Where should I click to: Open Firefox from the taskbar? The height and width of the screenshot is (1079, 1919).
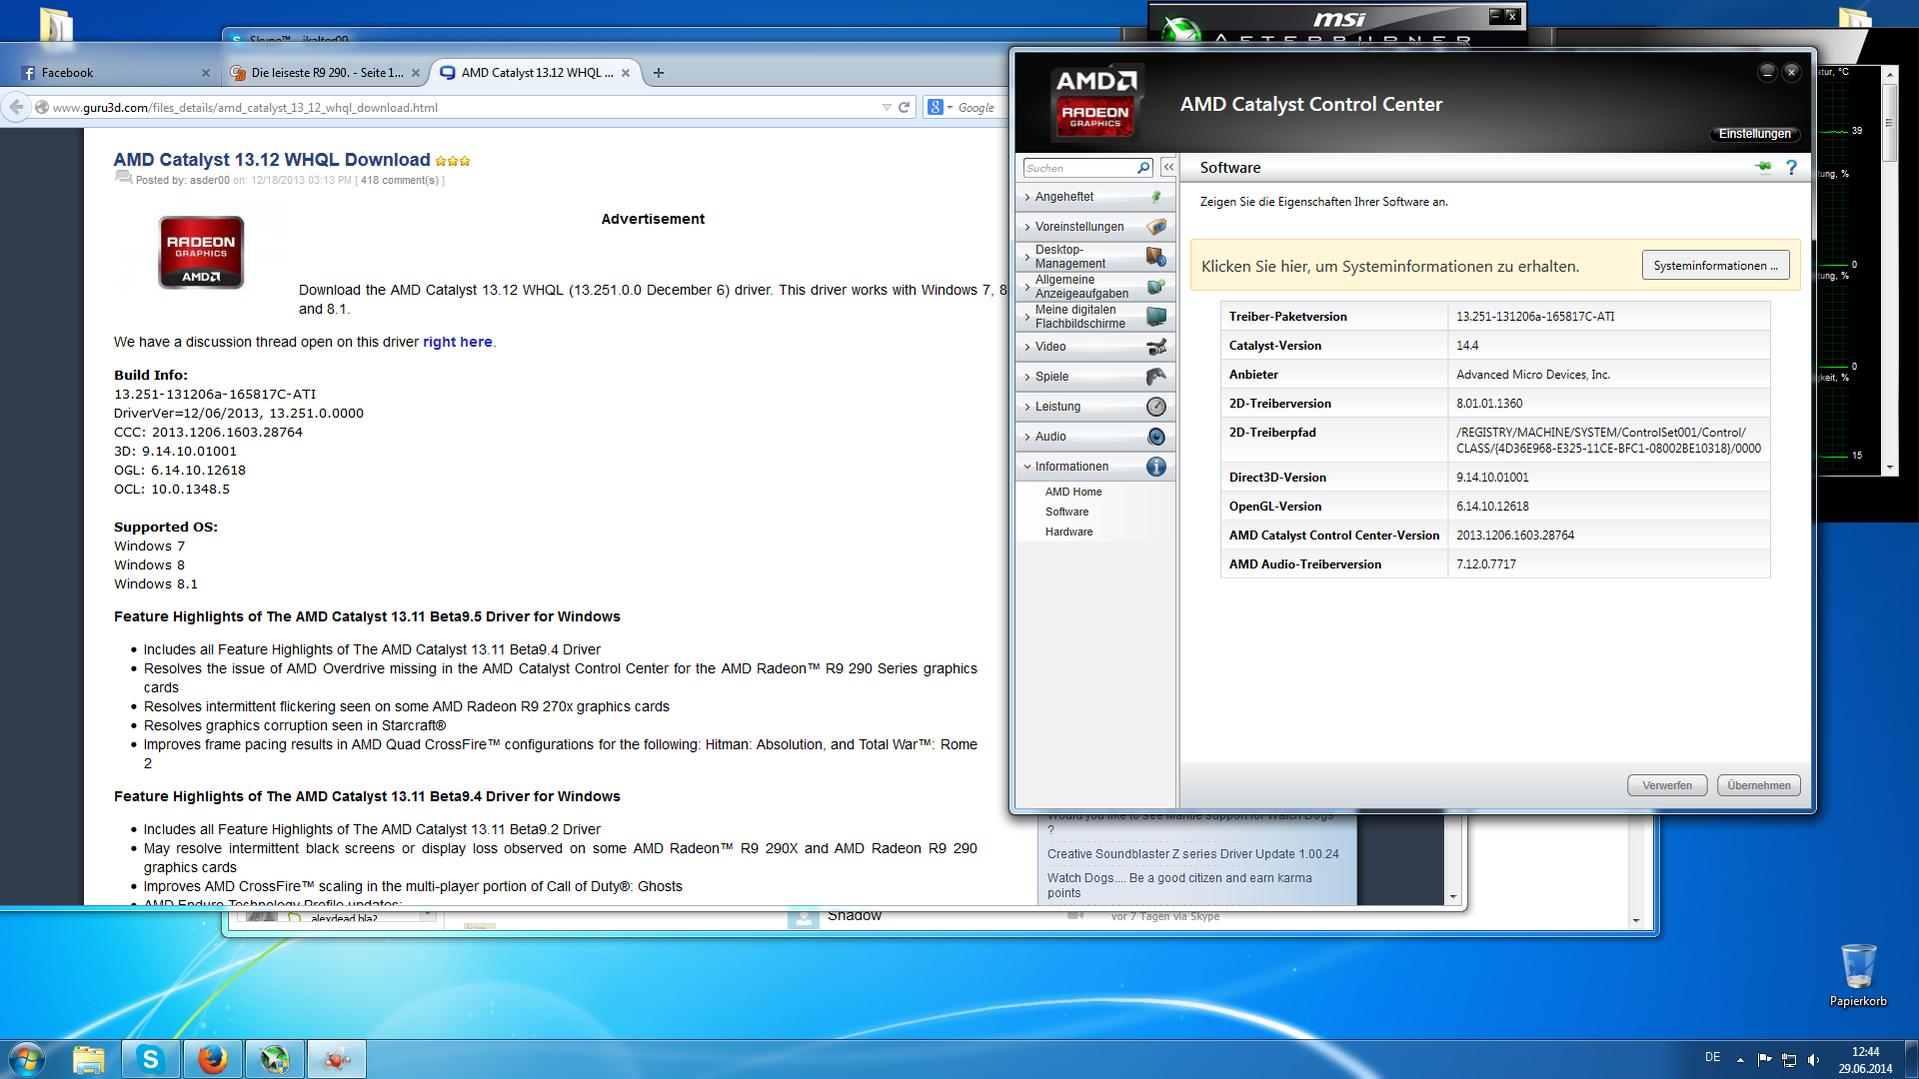click(x=212, y=1059)
